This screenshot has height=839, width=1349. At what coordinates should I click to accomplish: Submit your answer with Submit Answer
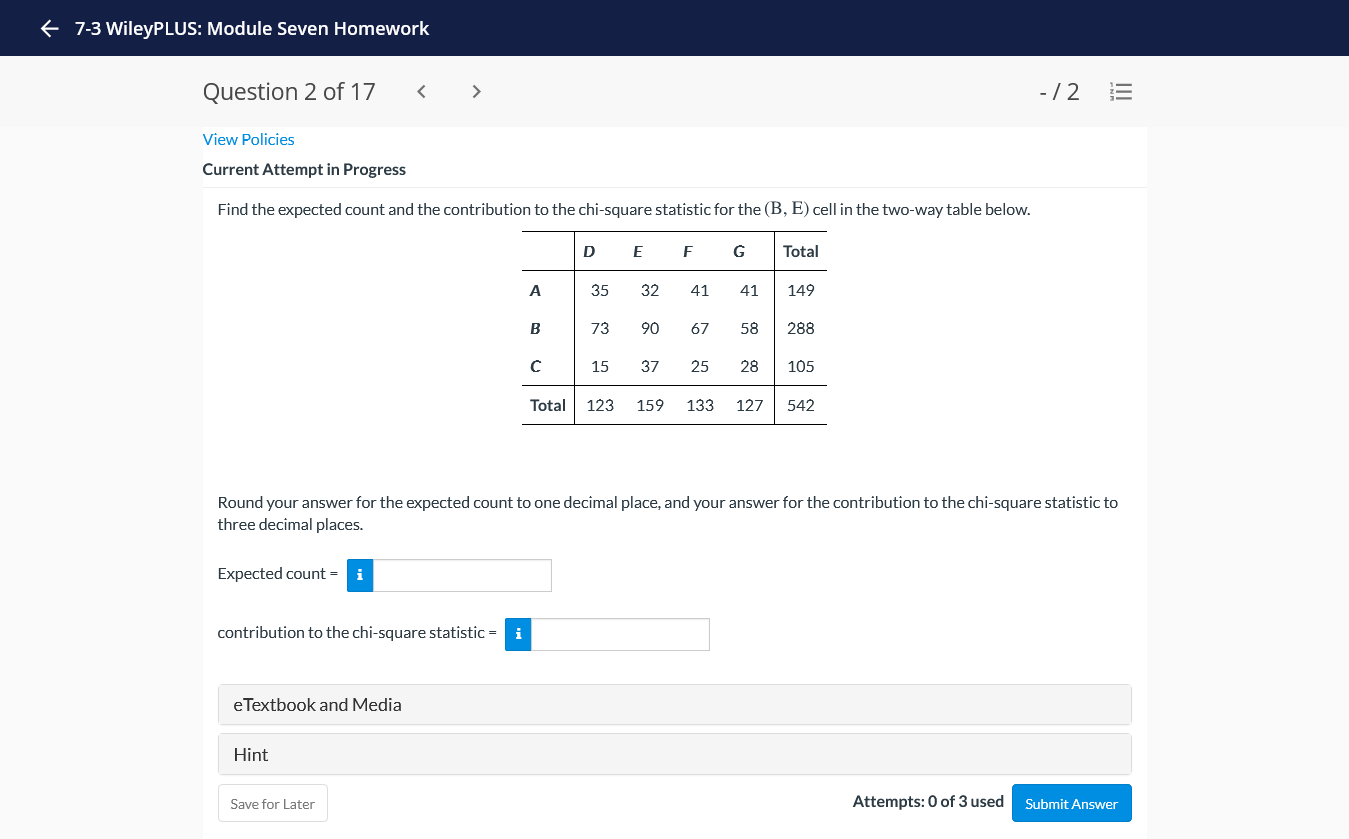pyautogui.click(x=1071, y=803)
